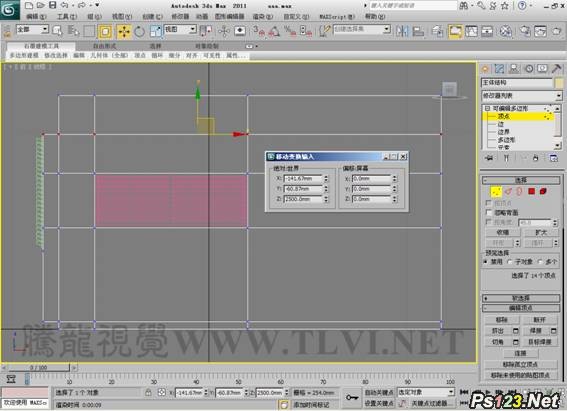Select the 禁用 preview selection radio button

click(x=486, y=262)
